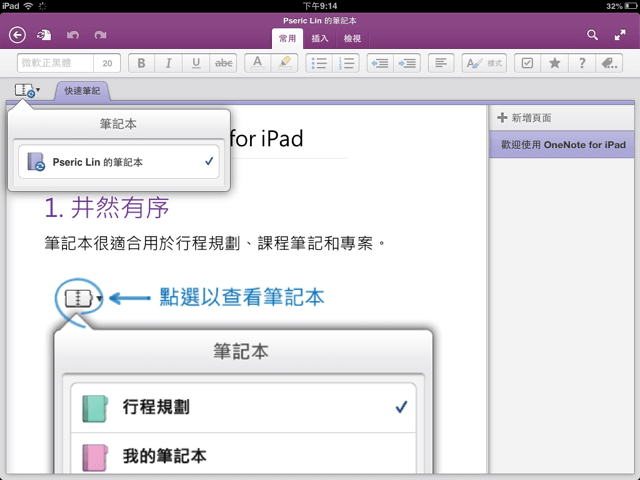Open more tags menu
640x480 pixels.
click(x=609, y=63)
